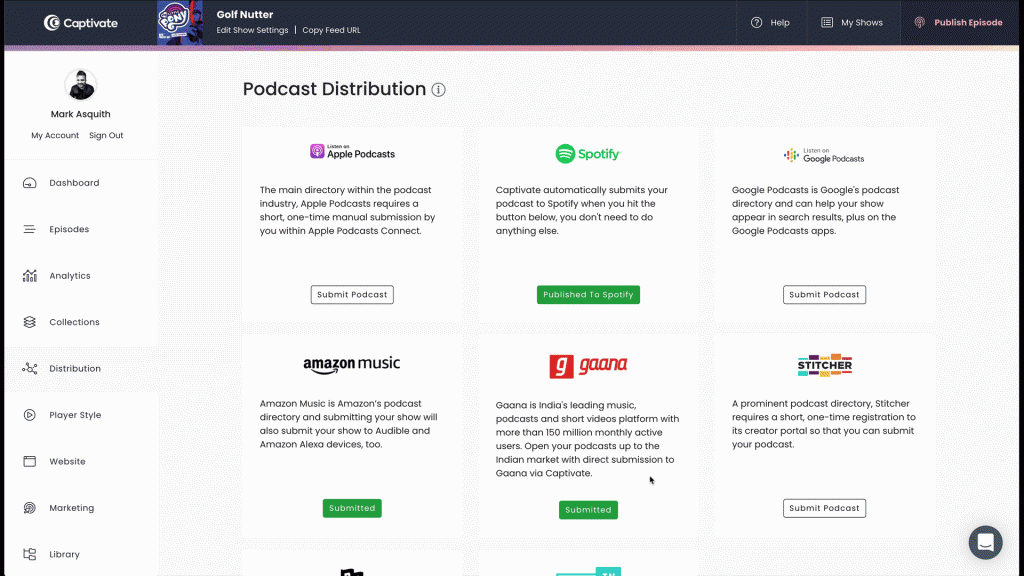Viewport: 1024px width, 576px height.
Task: Switch to My Shows
Action: pyautogui.click(x=854, y=22)
